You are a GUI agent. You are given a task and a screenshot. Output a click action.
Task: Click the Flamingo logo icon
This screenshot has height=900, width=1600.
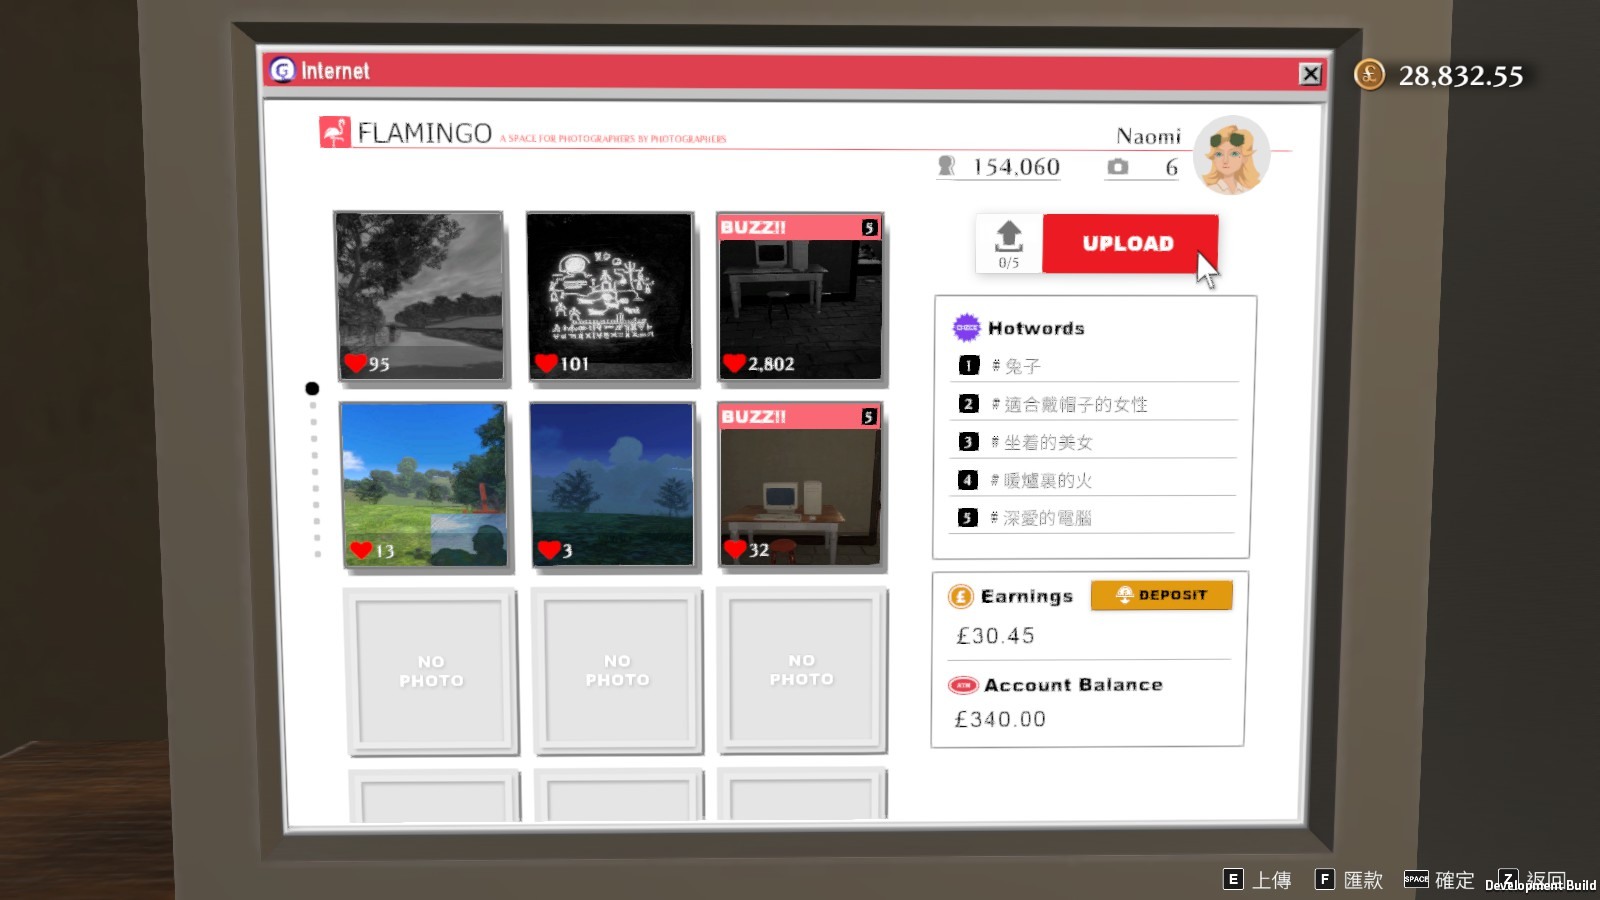point(334,132)
